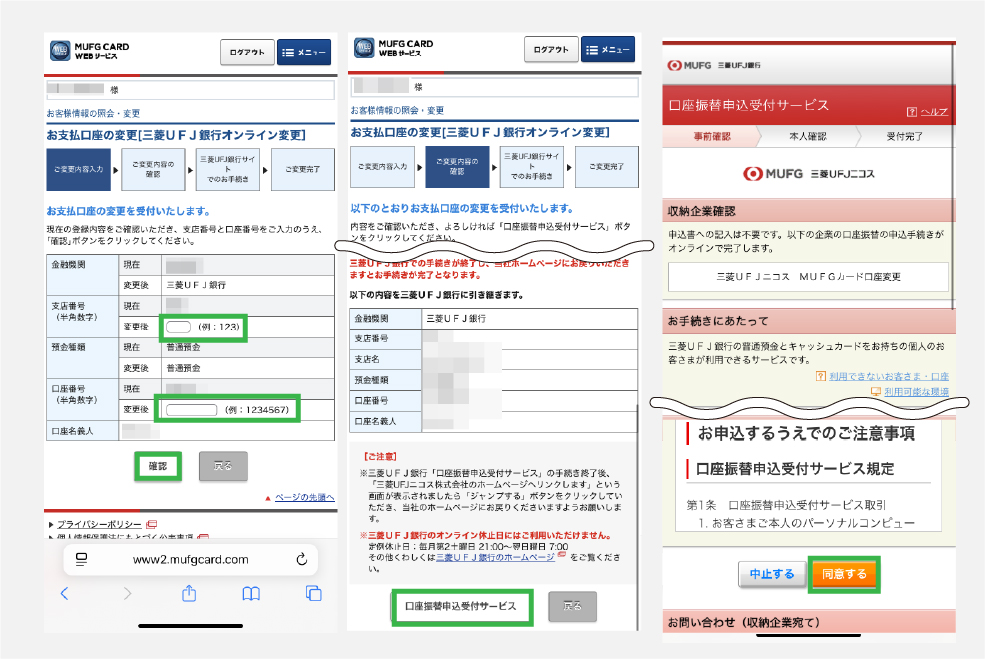Focus the 口座番号 変更後 input field
Screen dimensions: 985x659
pyautogui.click(x=192, y=410)
